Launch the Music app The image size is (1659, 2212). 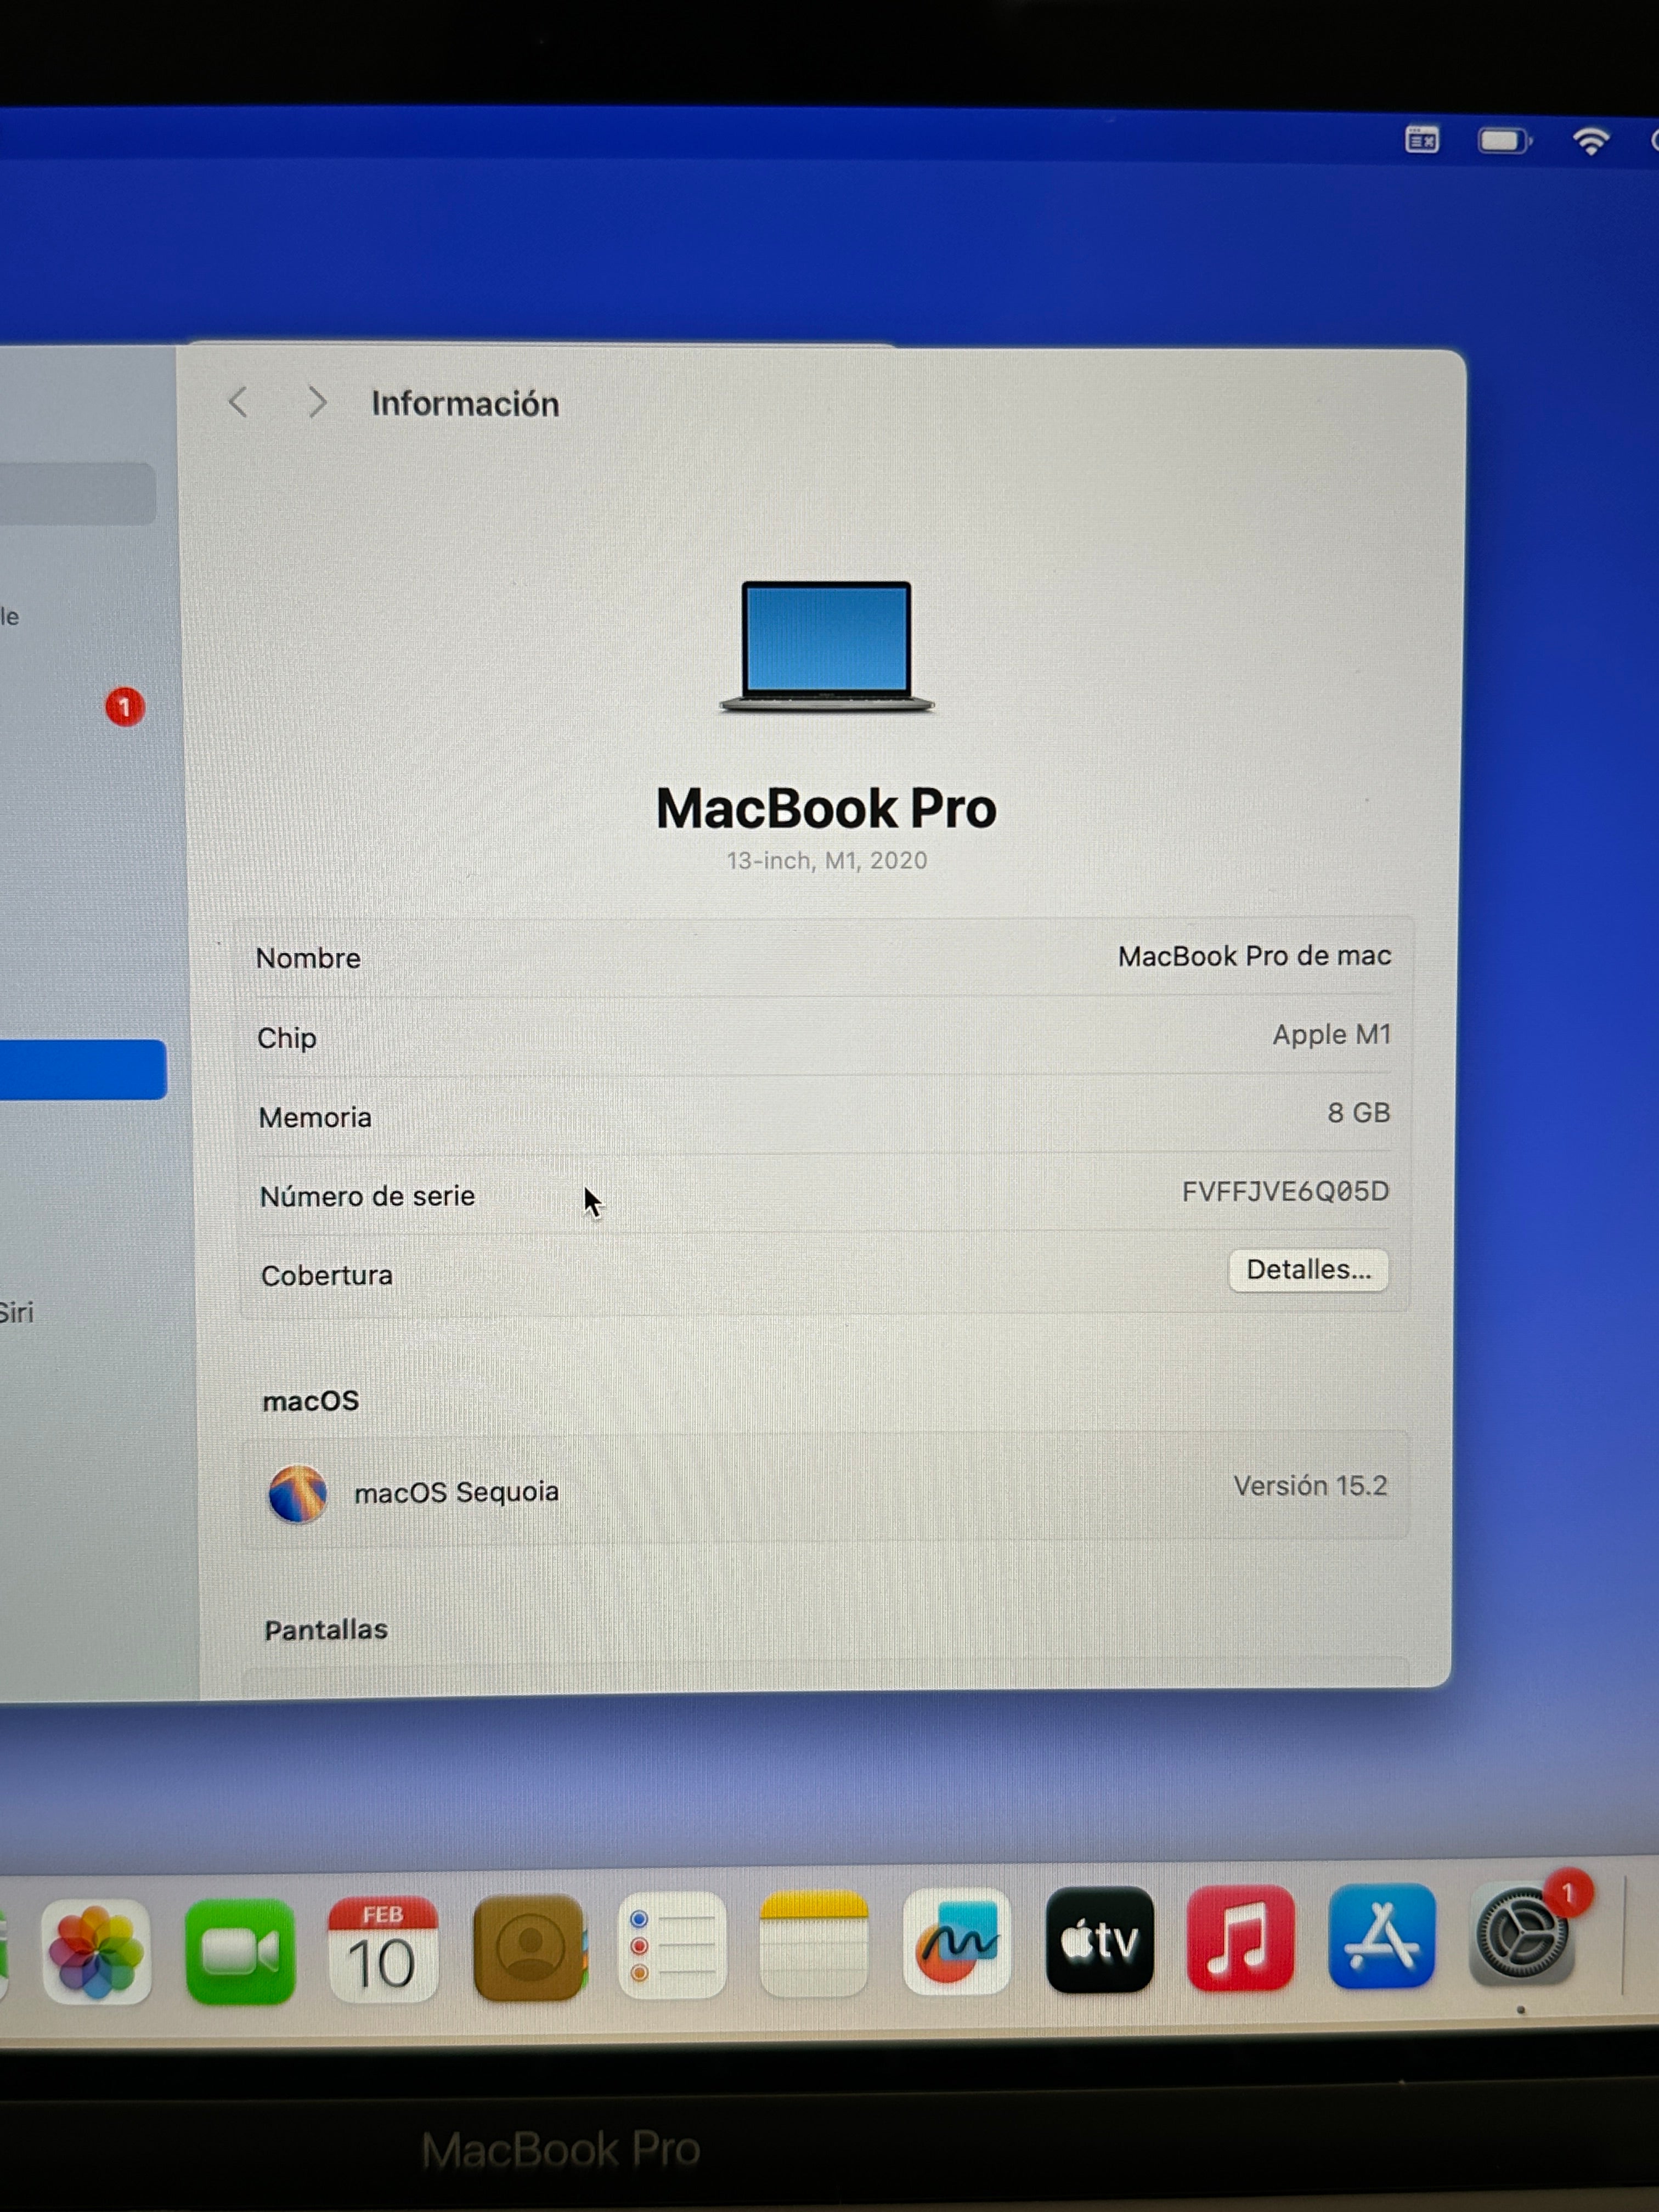pos(1240,1937)
